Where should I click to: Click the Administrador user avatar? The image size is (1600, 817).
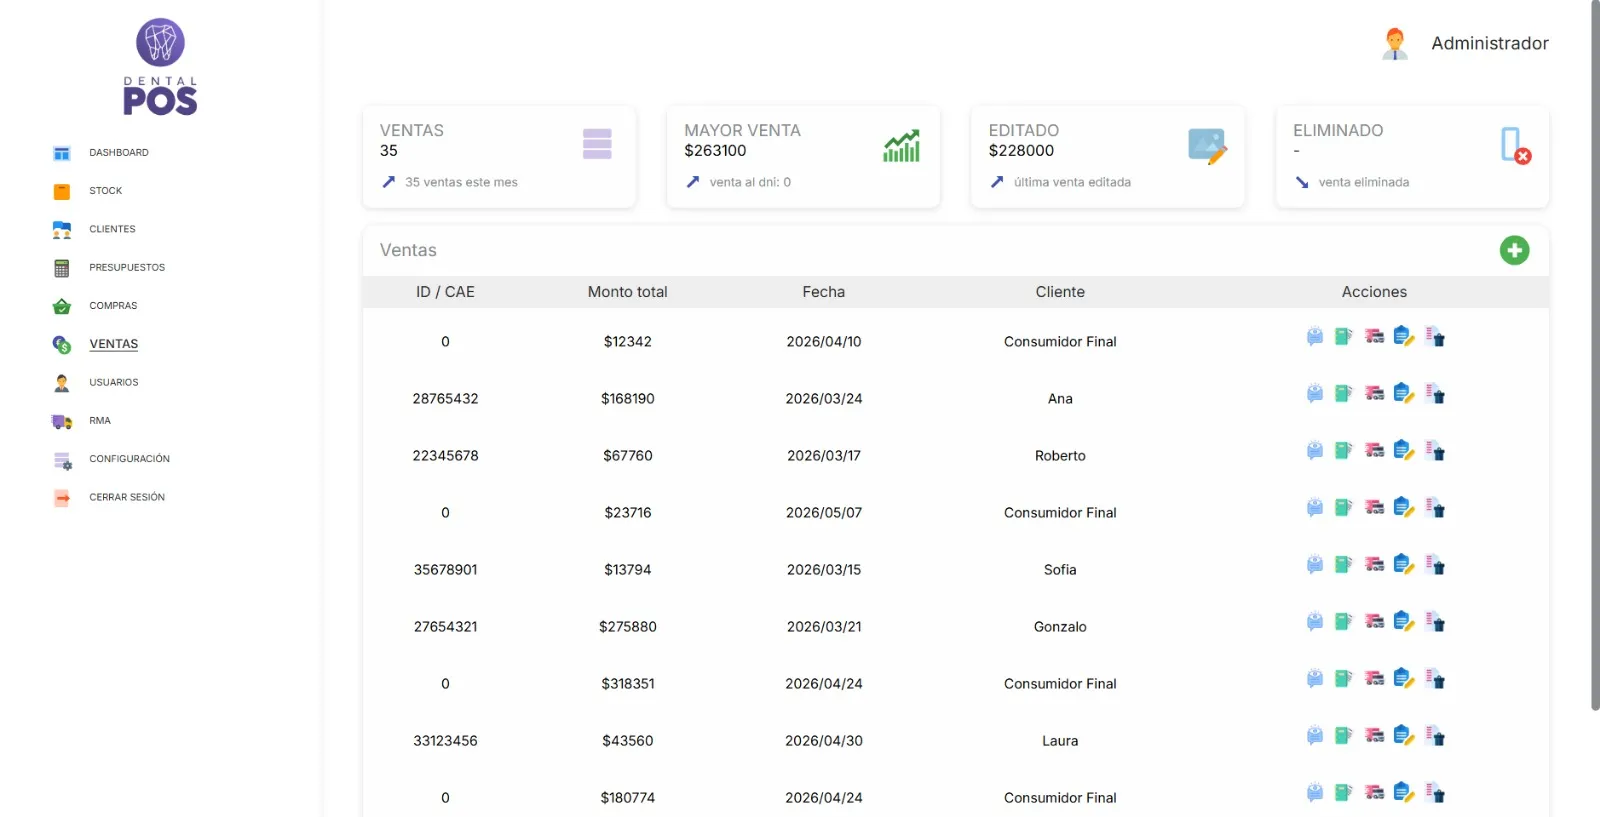coord(1395,43)
